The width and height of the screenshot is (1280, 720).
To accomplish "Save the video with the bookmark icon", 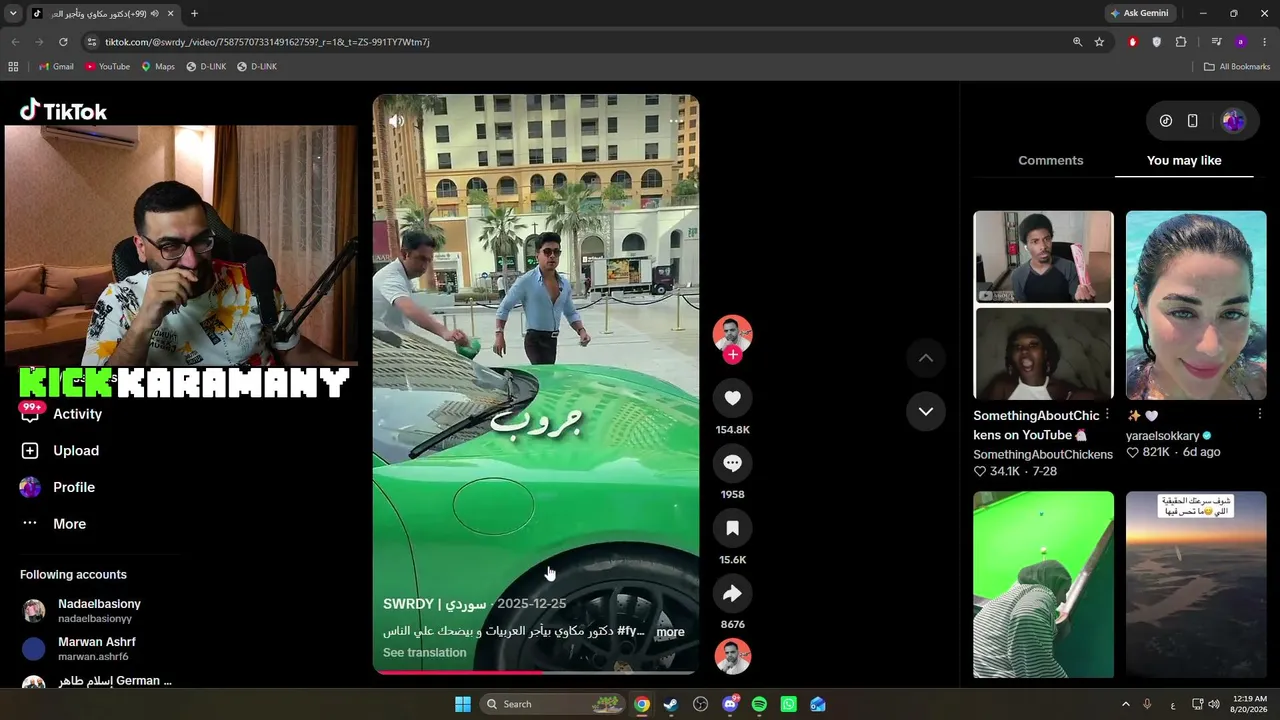I will pos(732,528).
